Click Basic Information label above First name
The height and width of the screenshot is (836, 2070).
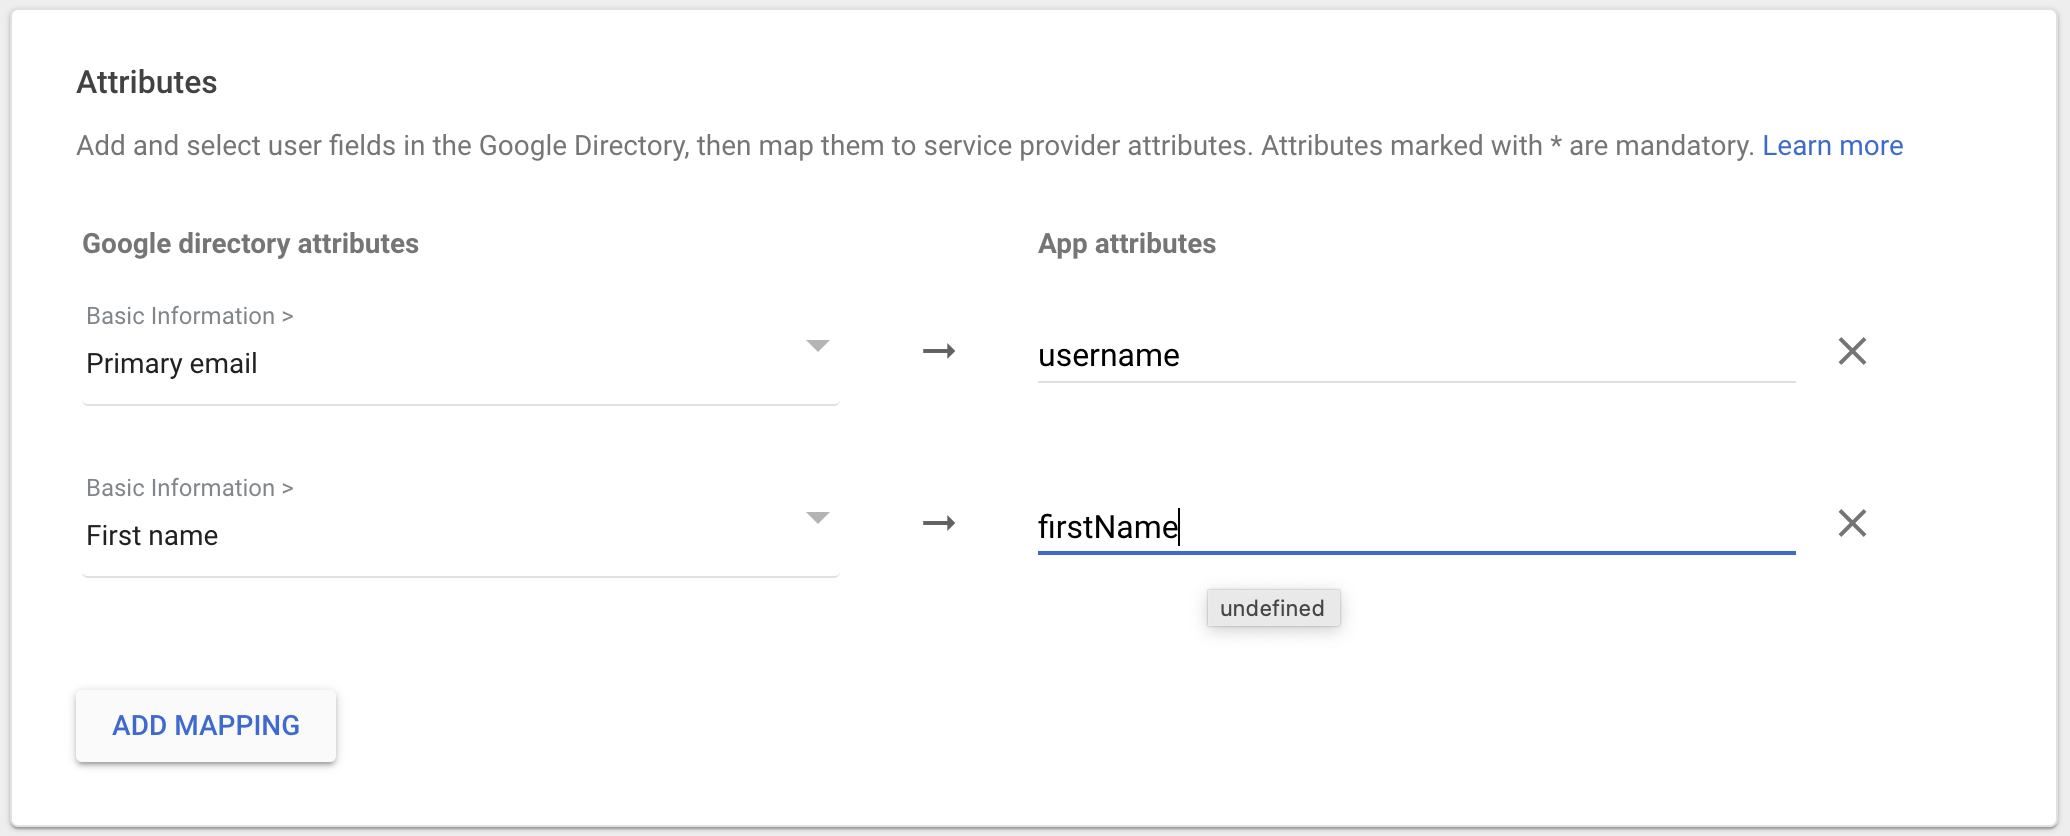click(x=189, y=488)
